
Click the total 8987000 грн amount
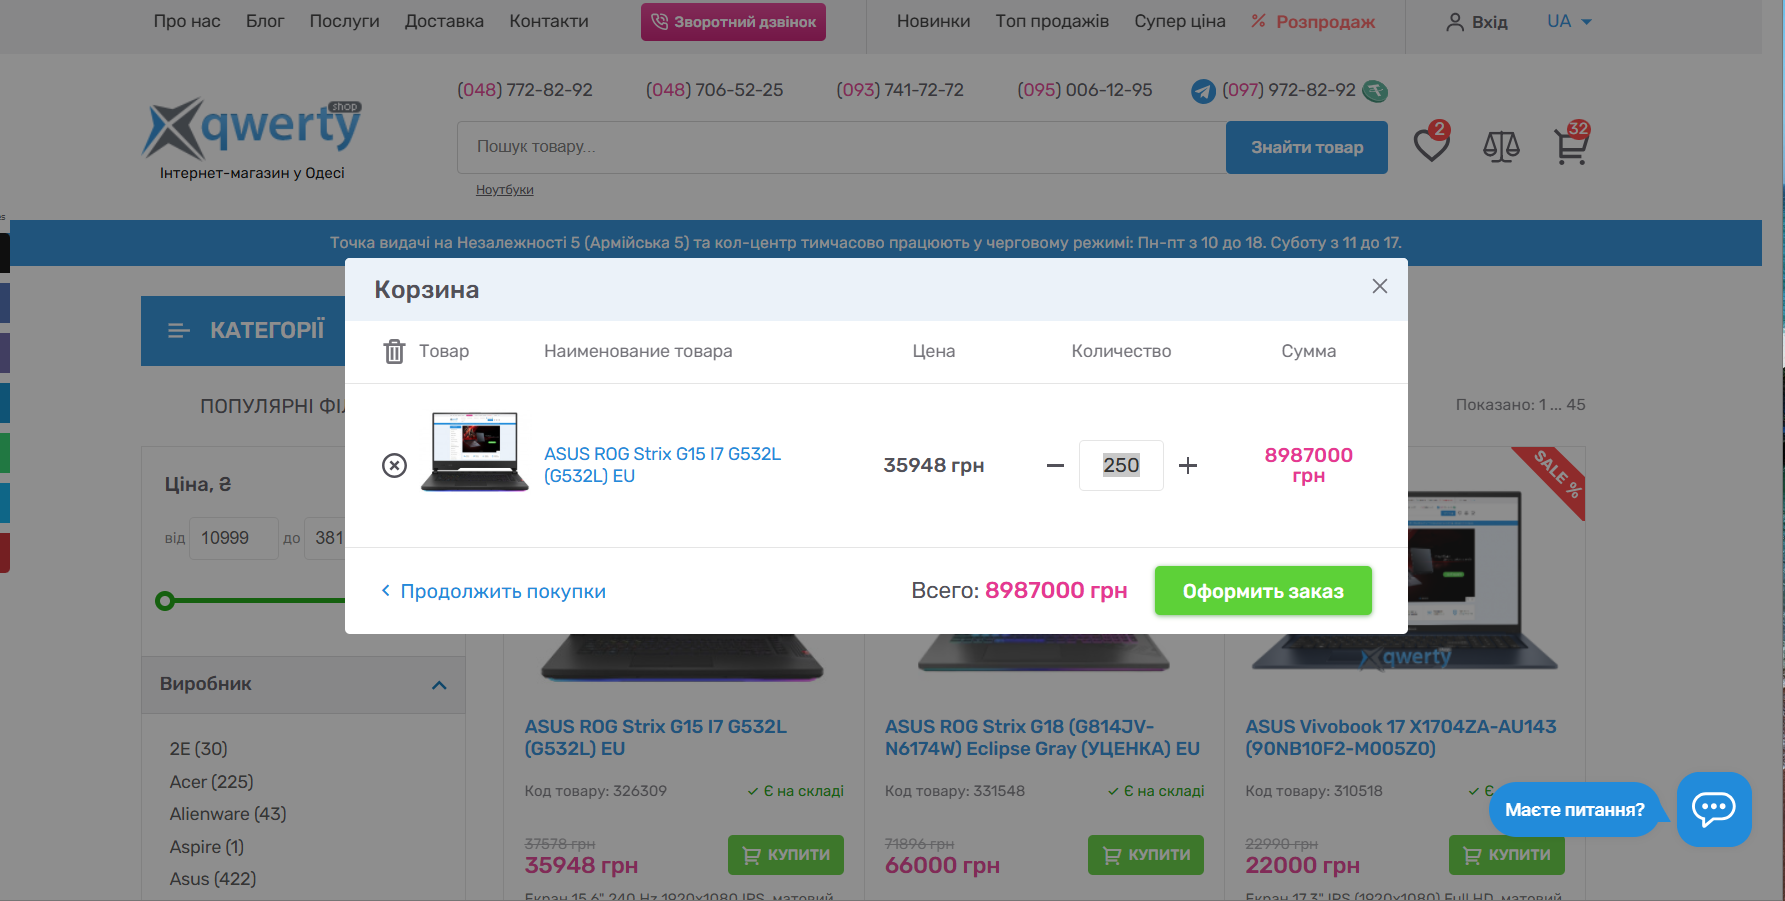(1056, 590)
